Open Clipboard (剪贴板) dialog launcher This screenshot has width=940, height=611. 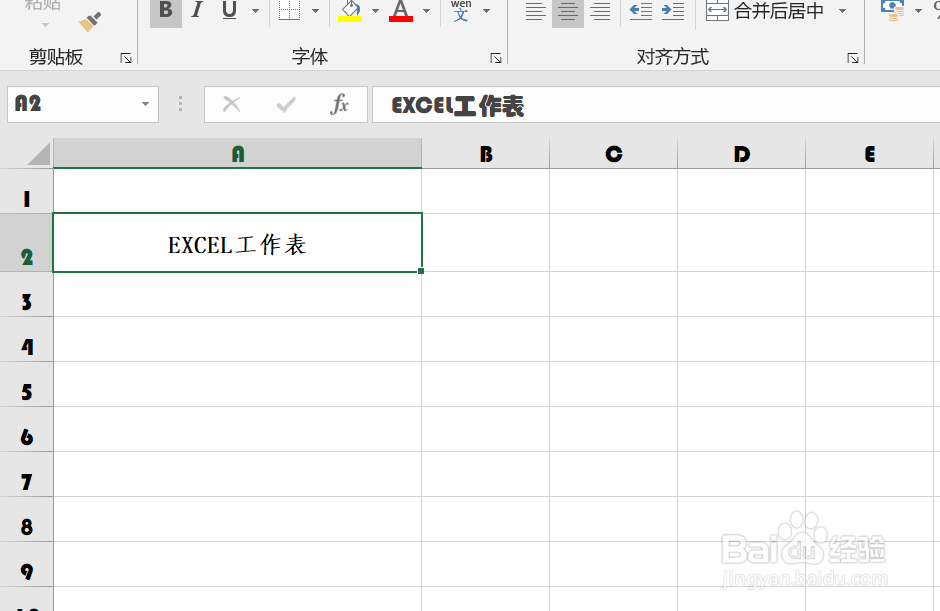(x=126, y=58)
